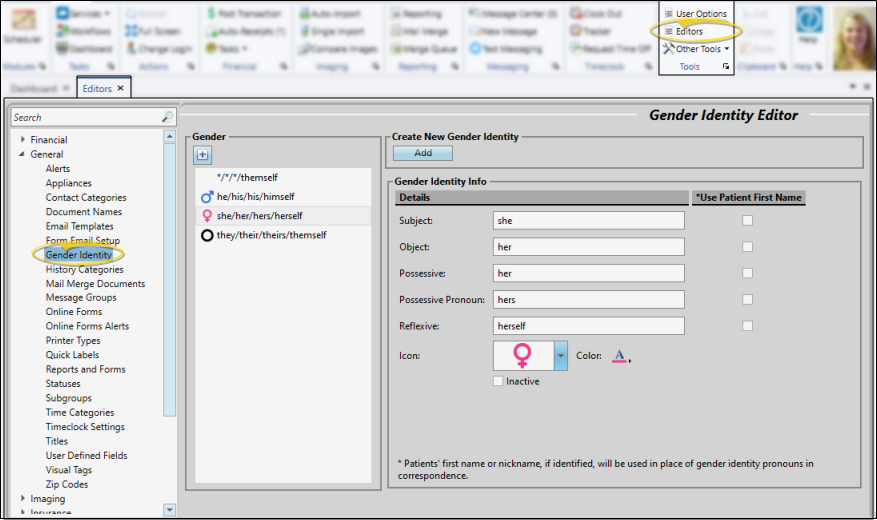Switch to the Dashboard tab
Image resolution: width=877 pixels, height=520 pixels.
(x=34, y=89)
